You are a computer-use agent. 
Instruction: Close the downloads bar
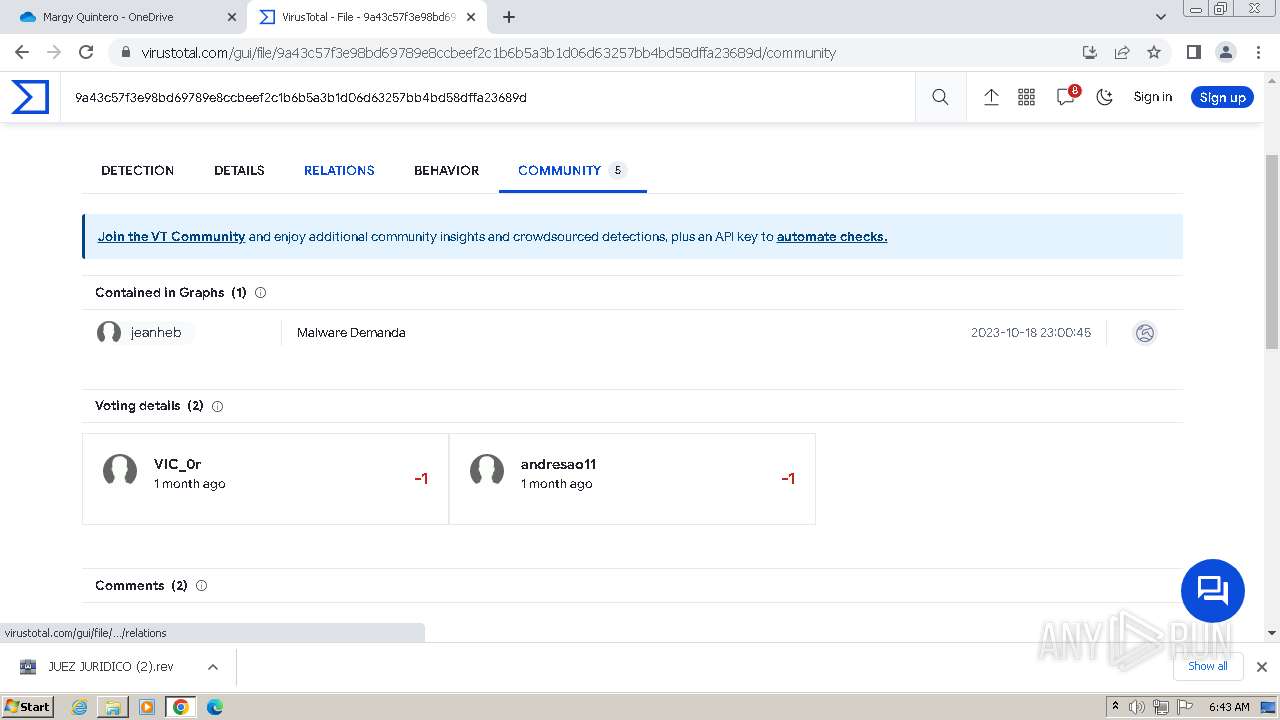(x=1262, y=667)
